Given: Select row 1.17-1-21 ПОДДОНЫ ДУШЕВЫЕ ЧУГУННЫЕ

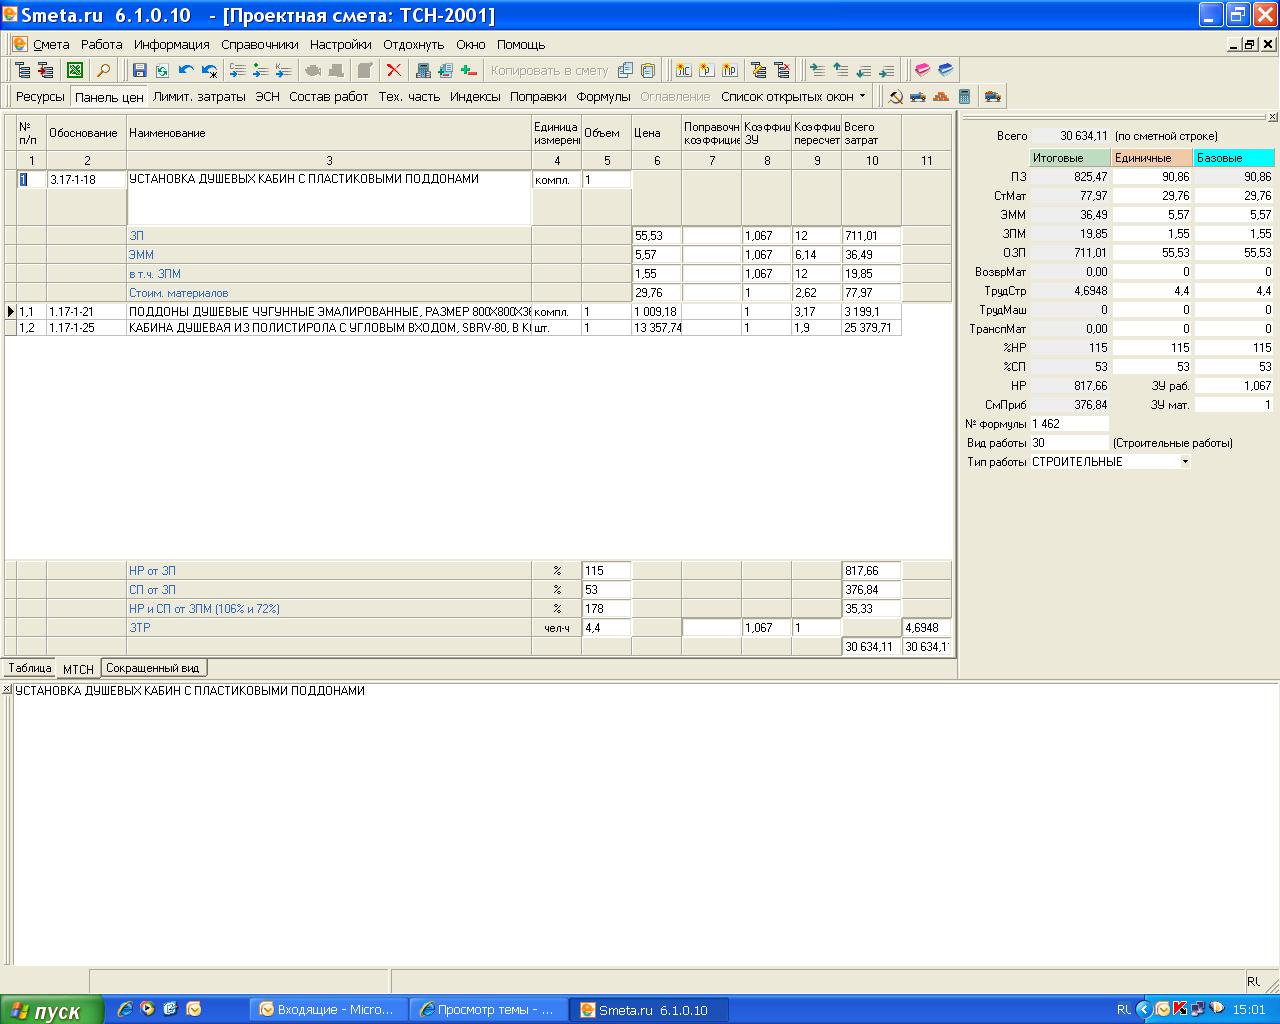Looking at the screenshot, I should point(453,312).
